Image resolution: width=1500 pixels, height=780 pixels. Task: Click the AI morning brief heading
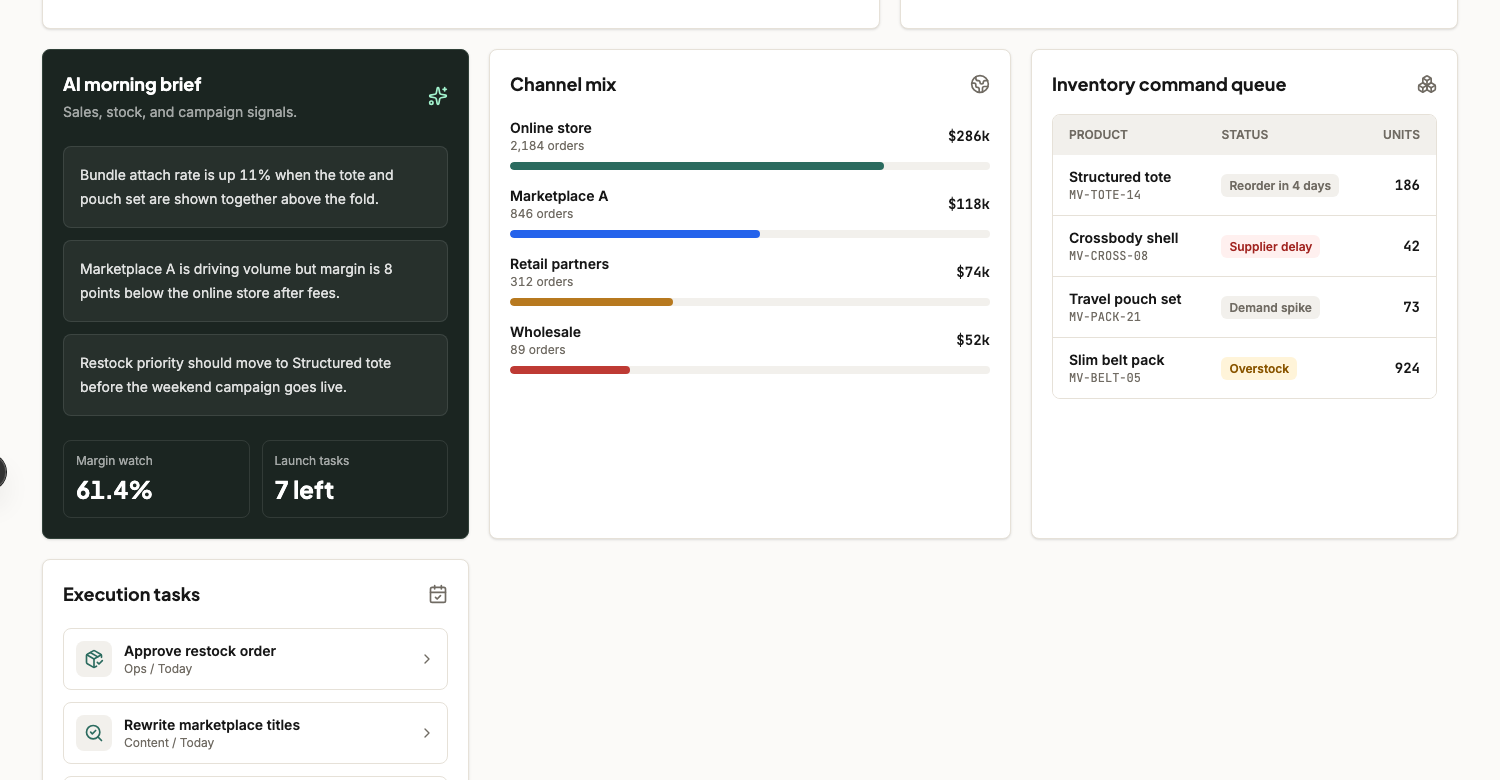(x=132, y=85)
